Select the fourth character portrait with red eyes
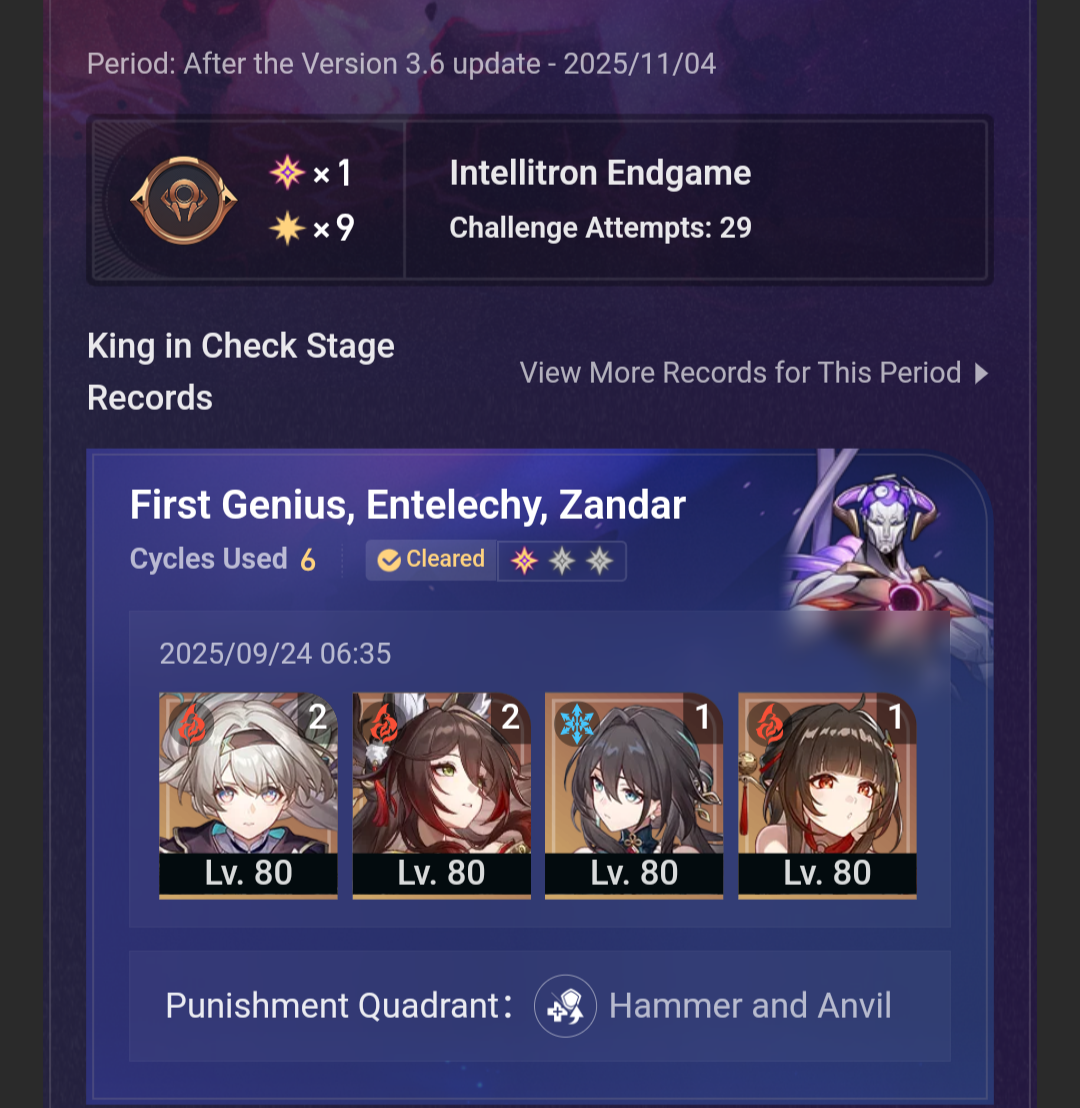Viewport: 1080px width, 1108px height. [x=827, y=796]
